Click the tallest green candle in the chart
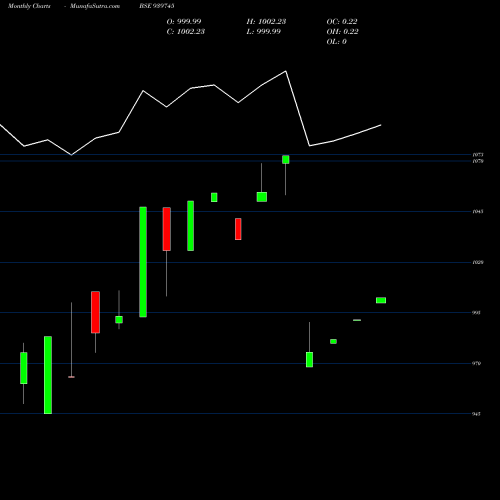The height and width of the screenshot is (500, 500). click(x=143, y=262)
